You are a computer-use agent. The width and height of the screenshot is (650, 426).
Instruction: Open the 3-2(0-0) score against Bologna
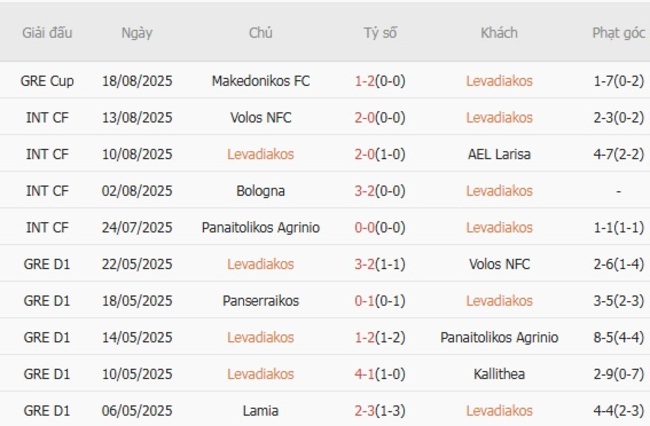coord(380,191)
